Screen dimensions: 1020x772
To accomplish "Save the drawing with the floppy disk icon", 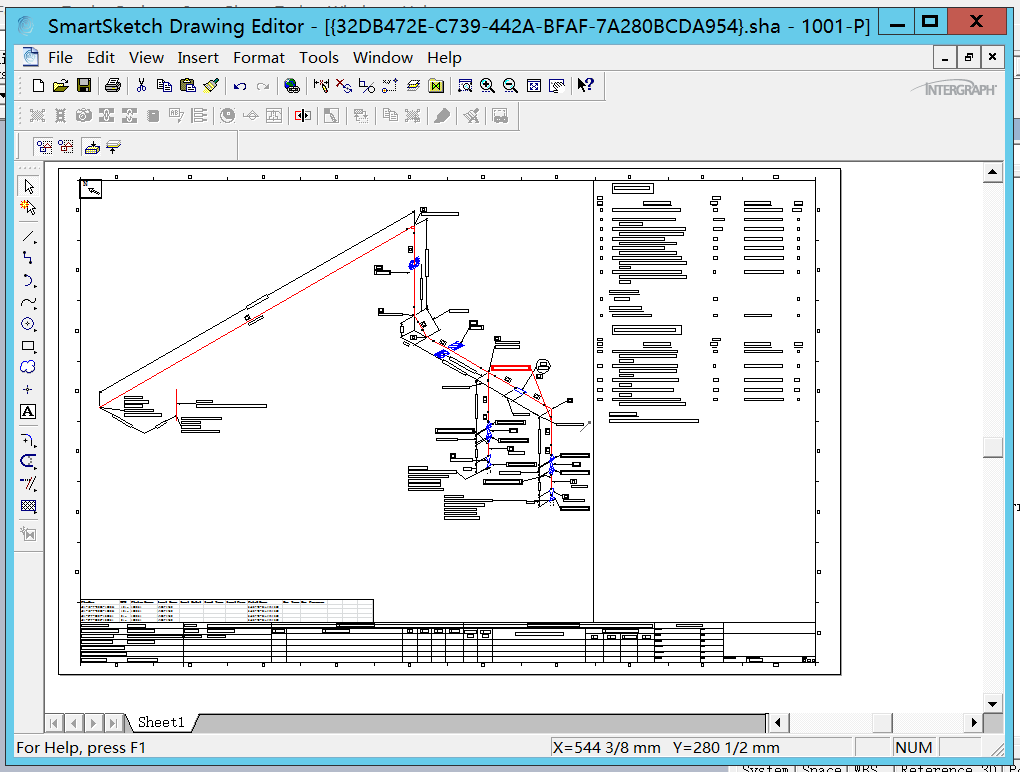I will (x=84, y=85).
